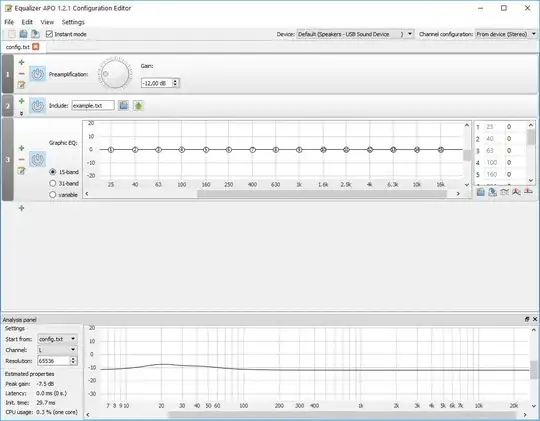Click the Preamplification gain dial
Screen dimensions: 540x421
(115, 74)
